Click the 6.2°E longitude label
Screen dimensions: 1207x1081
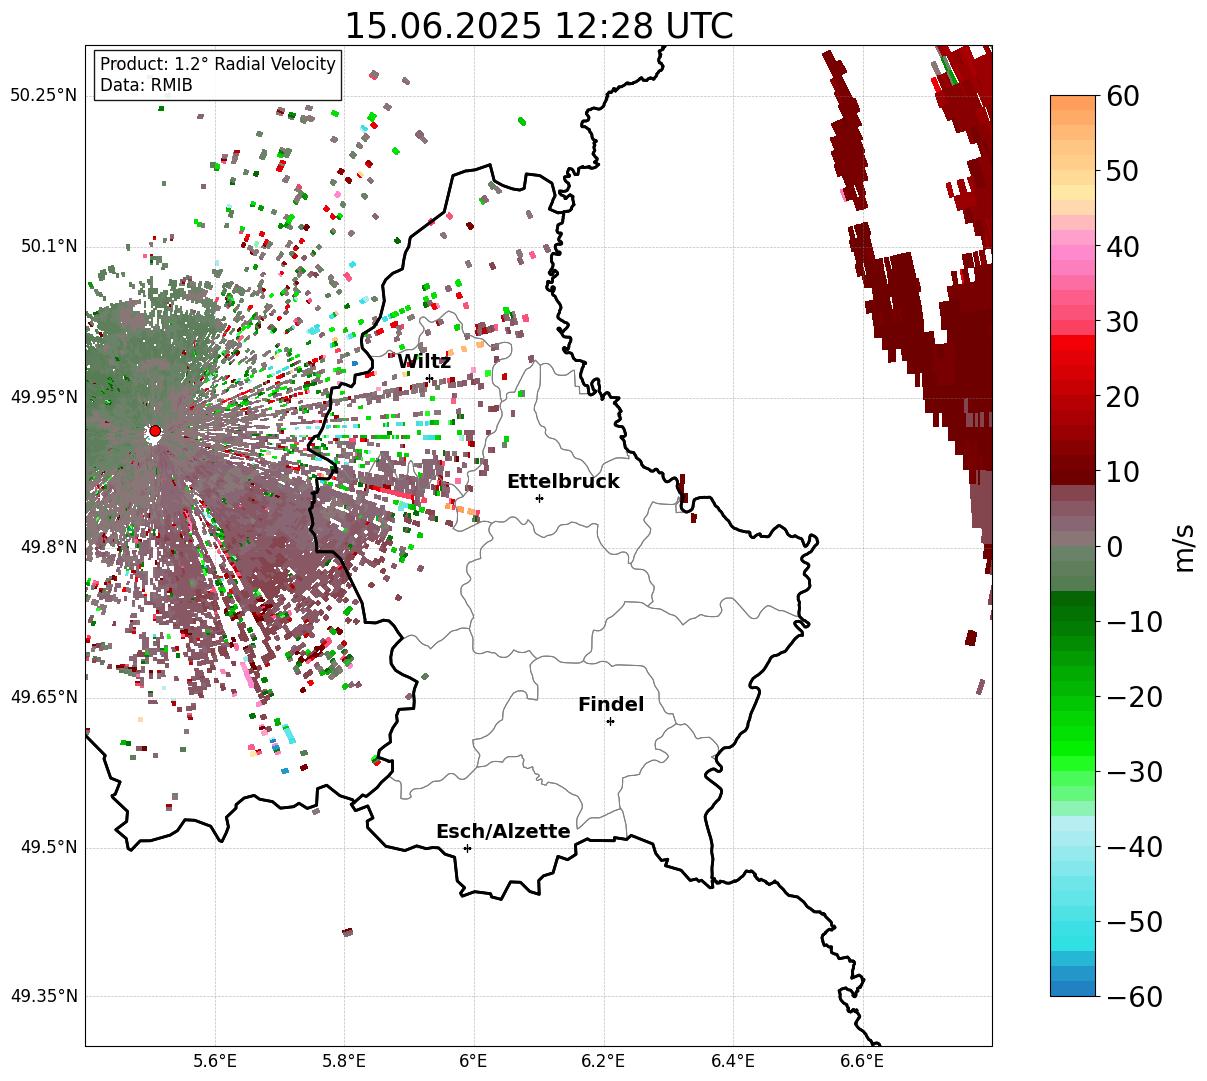click(x=603, y=1060)
